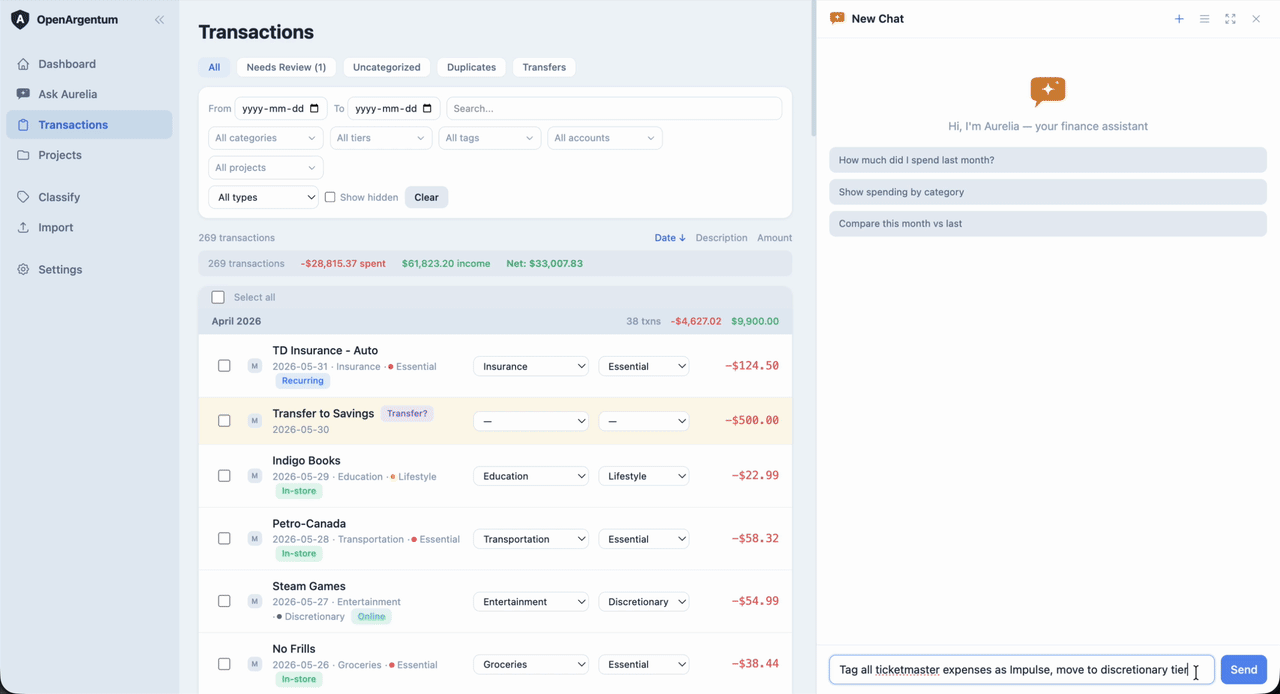Click the Clear filters button

click(426, 197)
